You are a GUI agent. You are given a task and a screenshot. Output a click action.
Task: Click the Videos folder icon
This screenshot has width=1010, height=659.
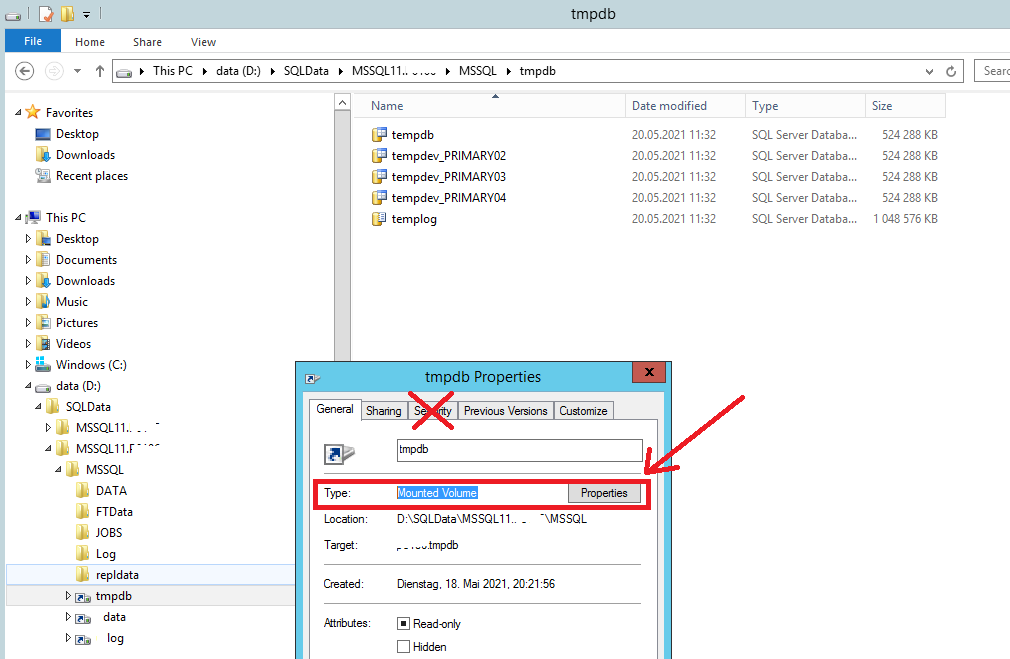(43, 344)
